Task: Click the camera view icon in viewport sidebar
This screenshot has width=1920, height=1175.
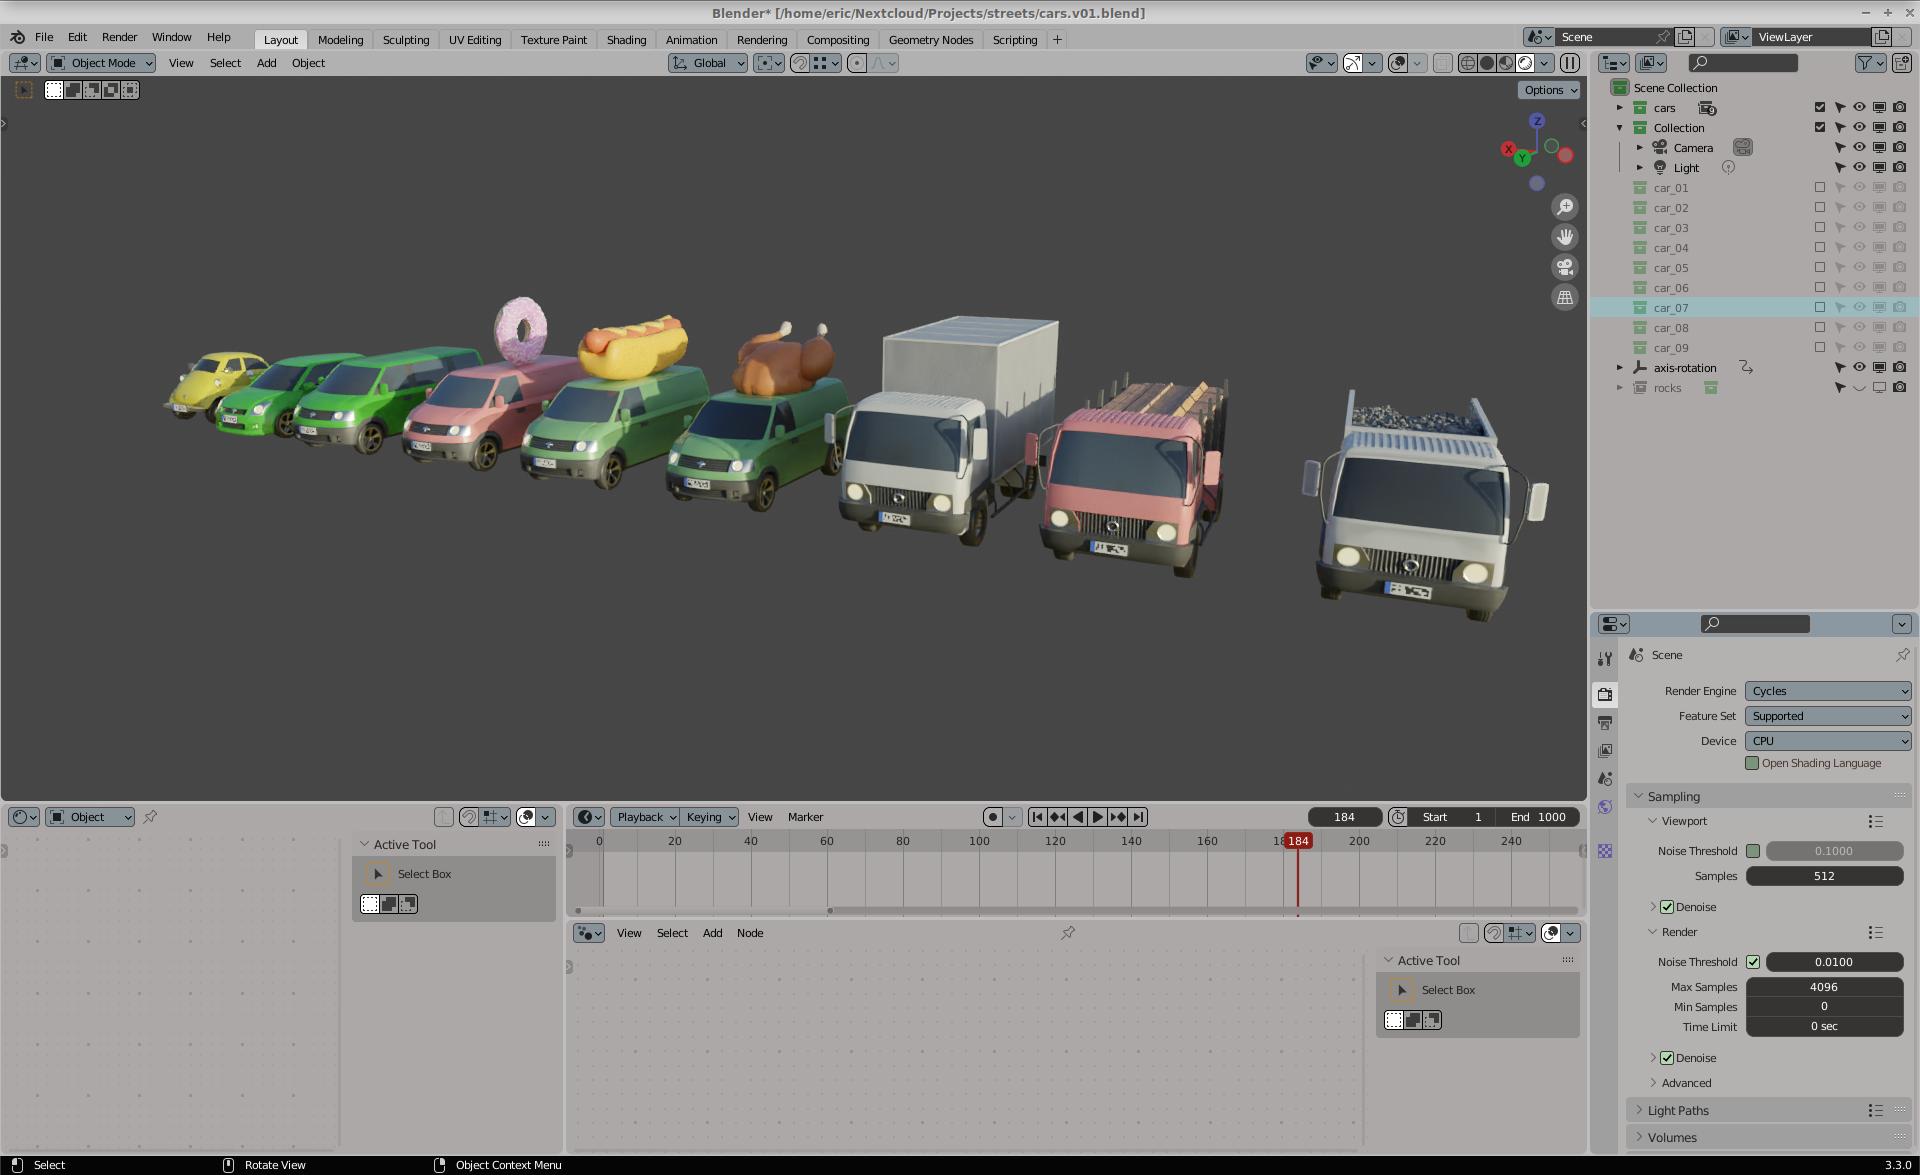Action: pyautogui.click(x=1564, y=267)
